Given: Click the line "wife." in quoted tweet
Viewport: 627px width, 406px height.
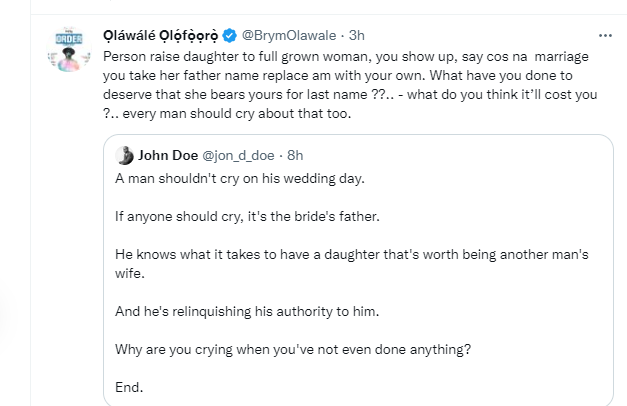Looking at the screenshot, I should tap(131, 273).
